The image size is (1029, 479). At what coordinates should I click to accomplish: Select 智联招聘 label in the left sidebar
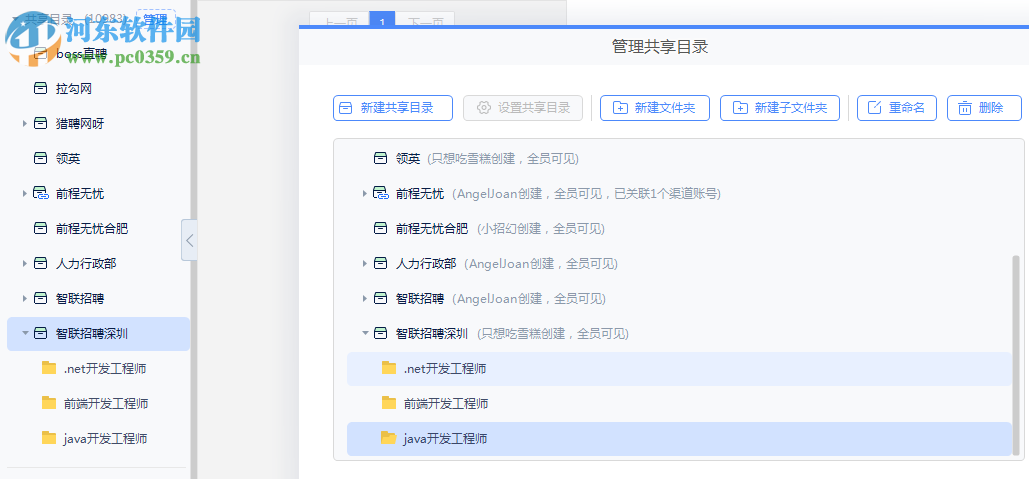pyautogui.click(x=80, y=299)
